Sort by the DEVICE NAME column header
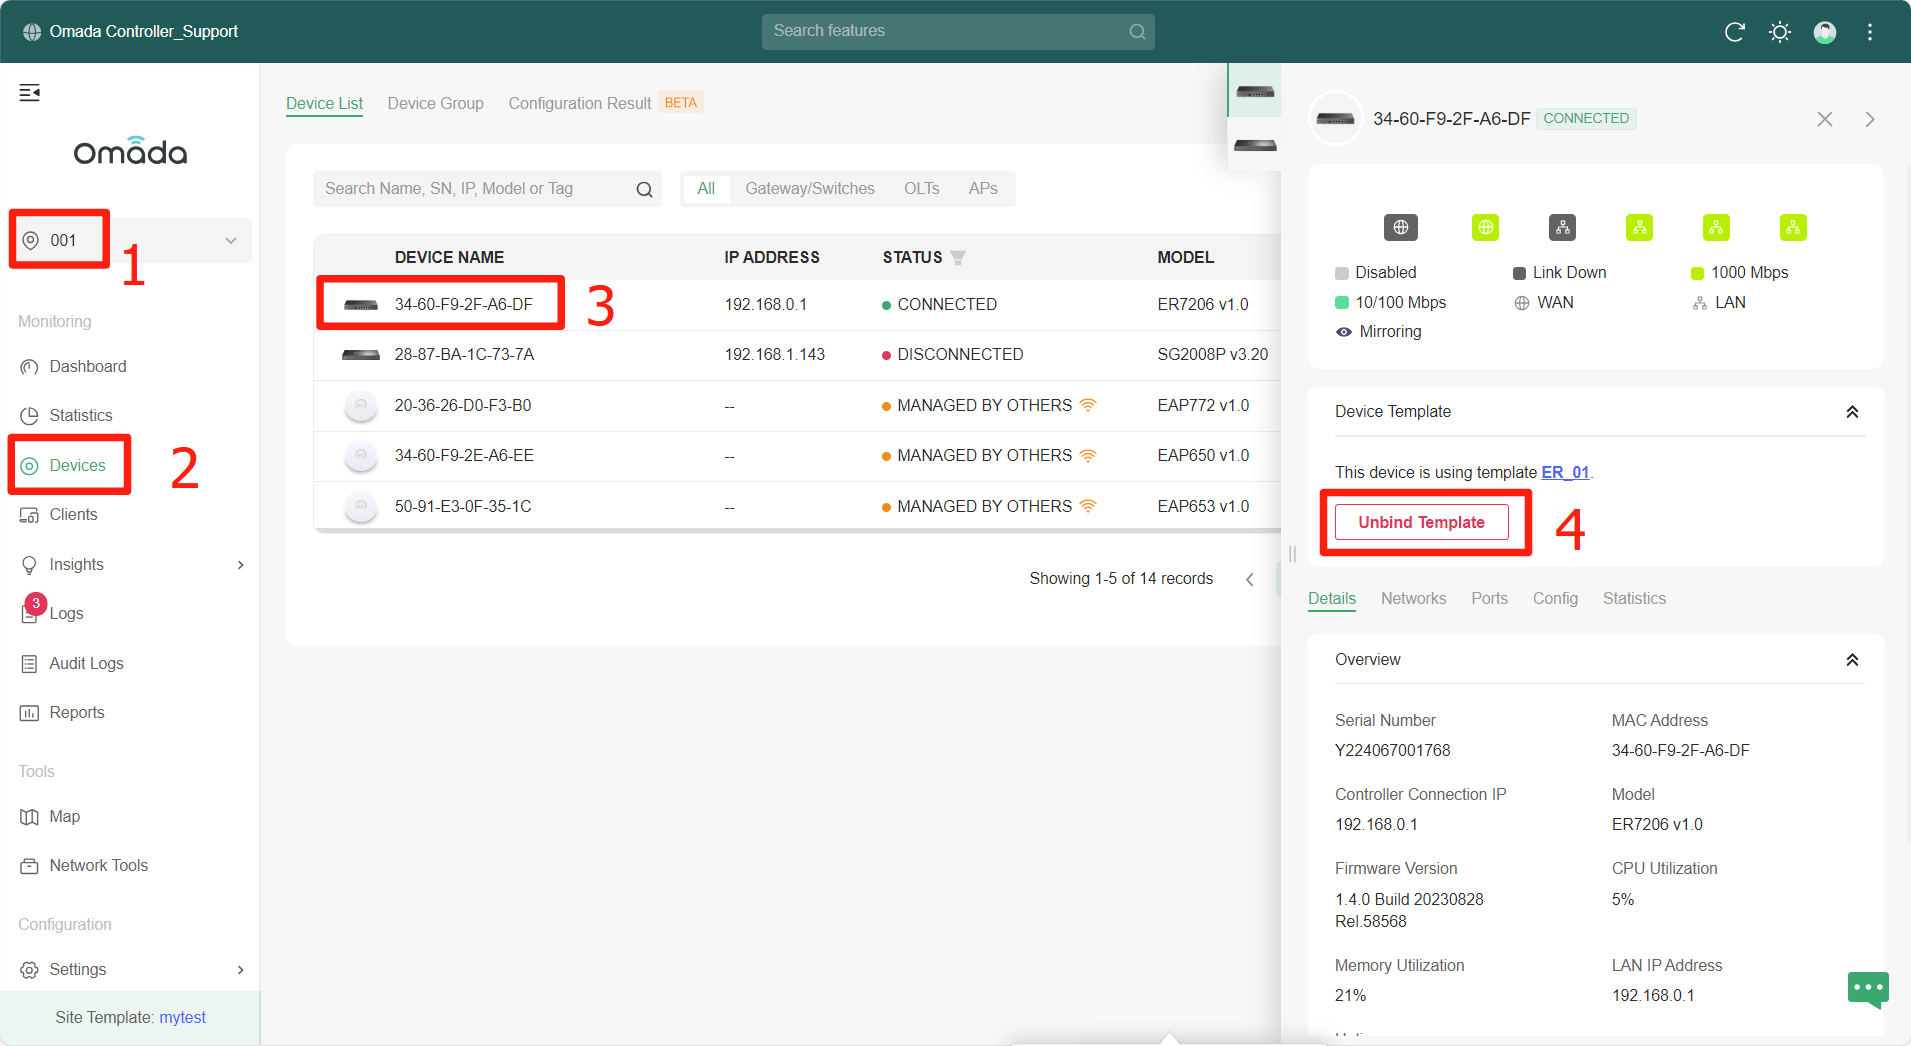The height and width of the screenshot is (1046, 1911). click(x=449, y=257)
